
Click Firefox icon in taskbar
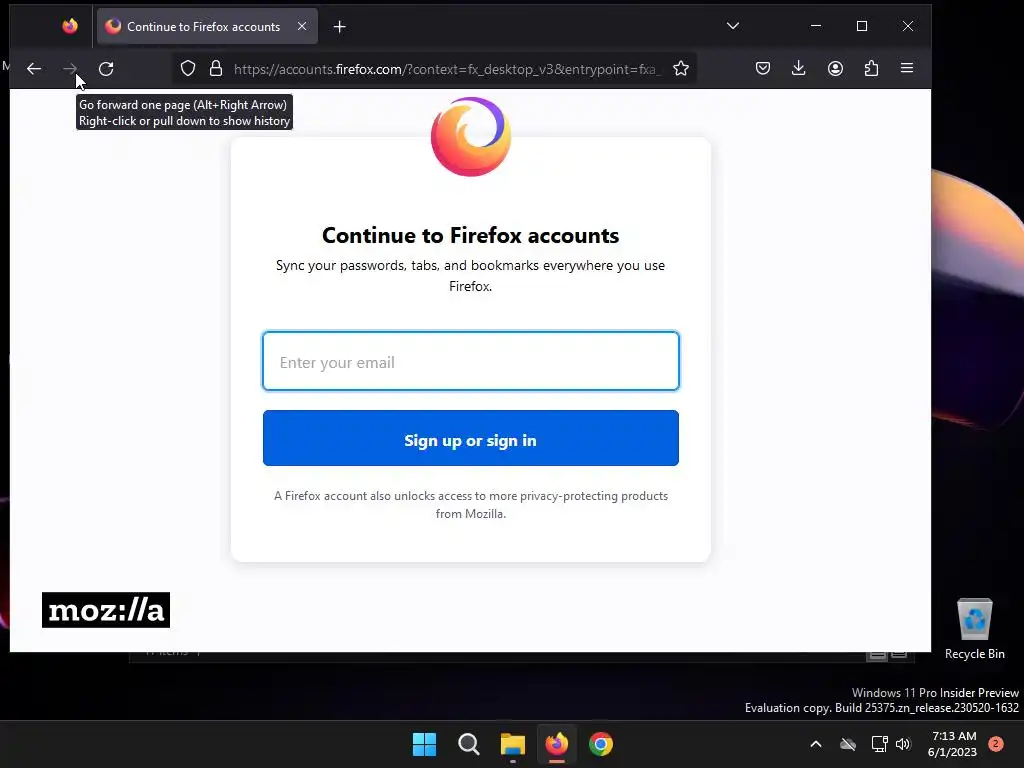557,744
